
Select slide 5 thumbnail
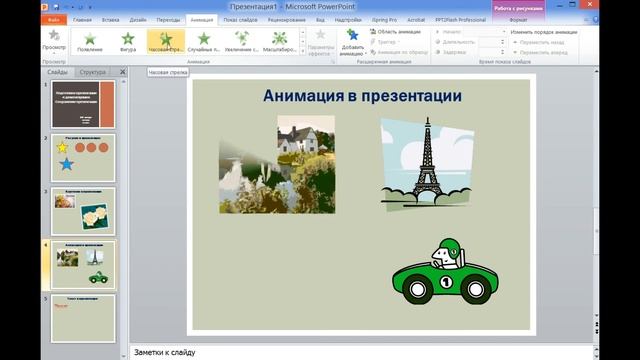pos(83,319)
